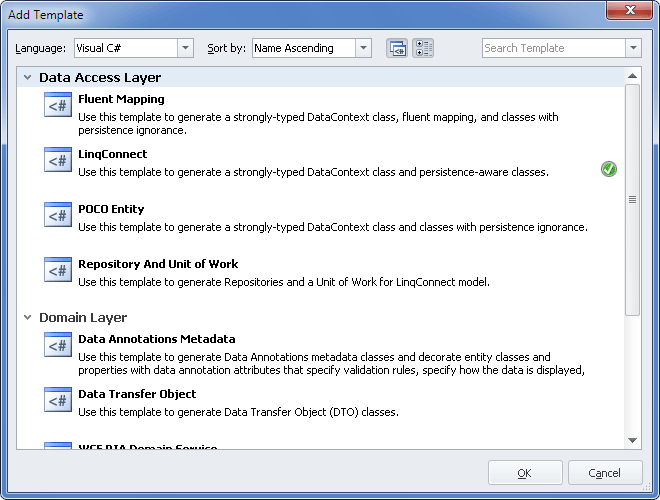This screenshot has width=660, height=500.
Task: Select the Data Annotations Metadata title
Action: (x=157, y=339)
